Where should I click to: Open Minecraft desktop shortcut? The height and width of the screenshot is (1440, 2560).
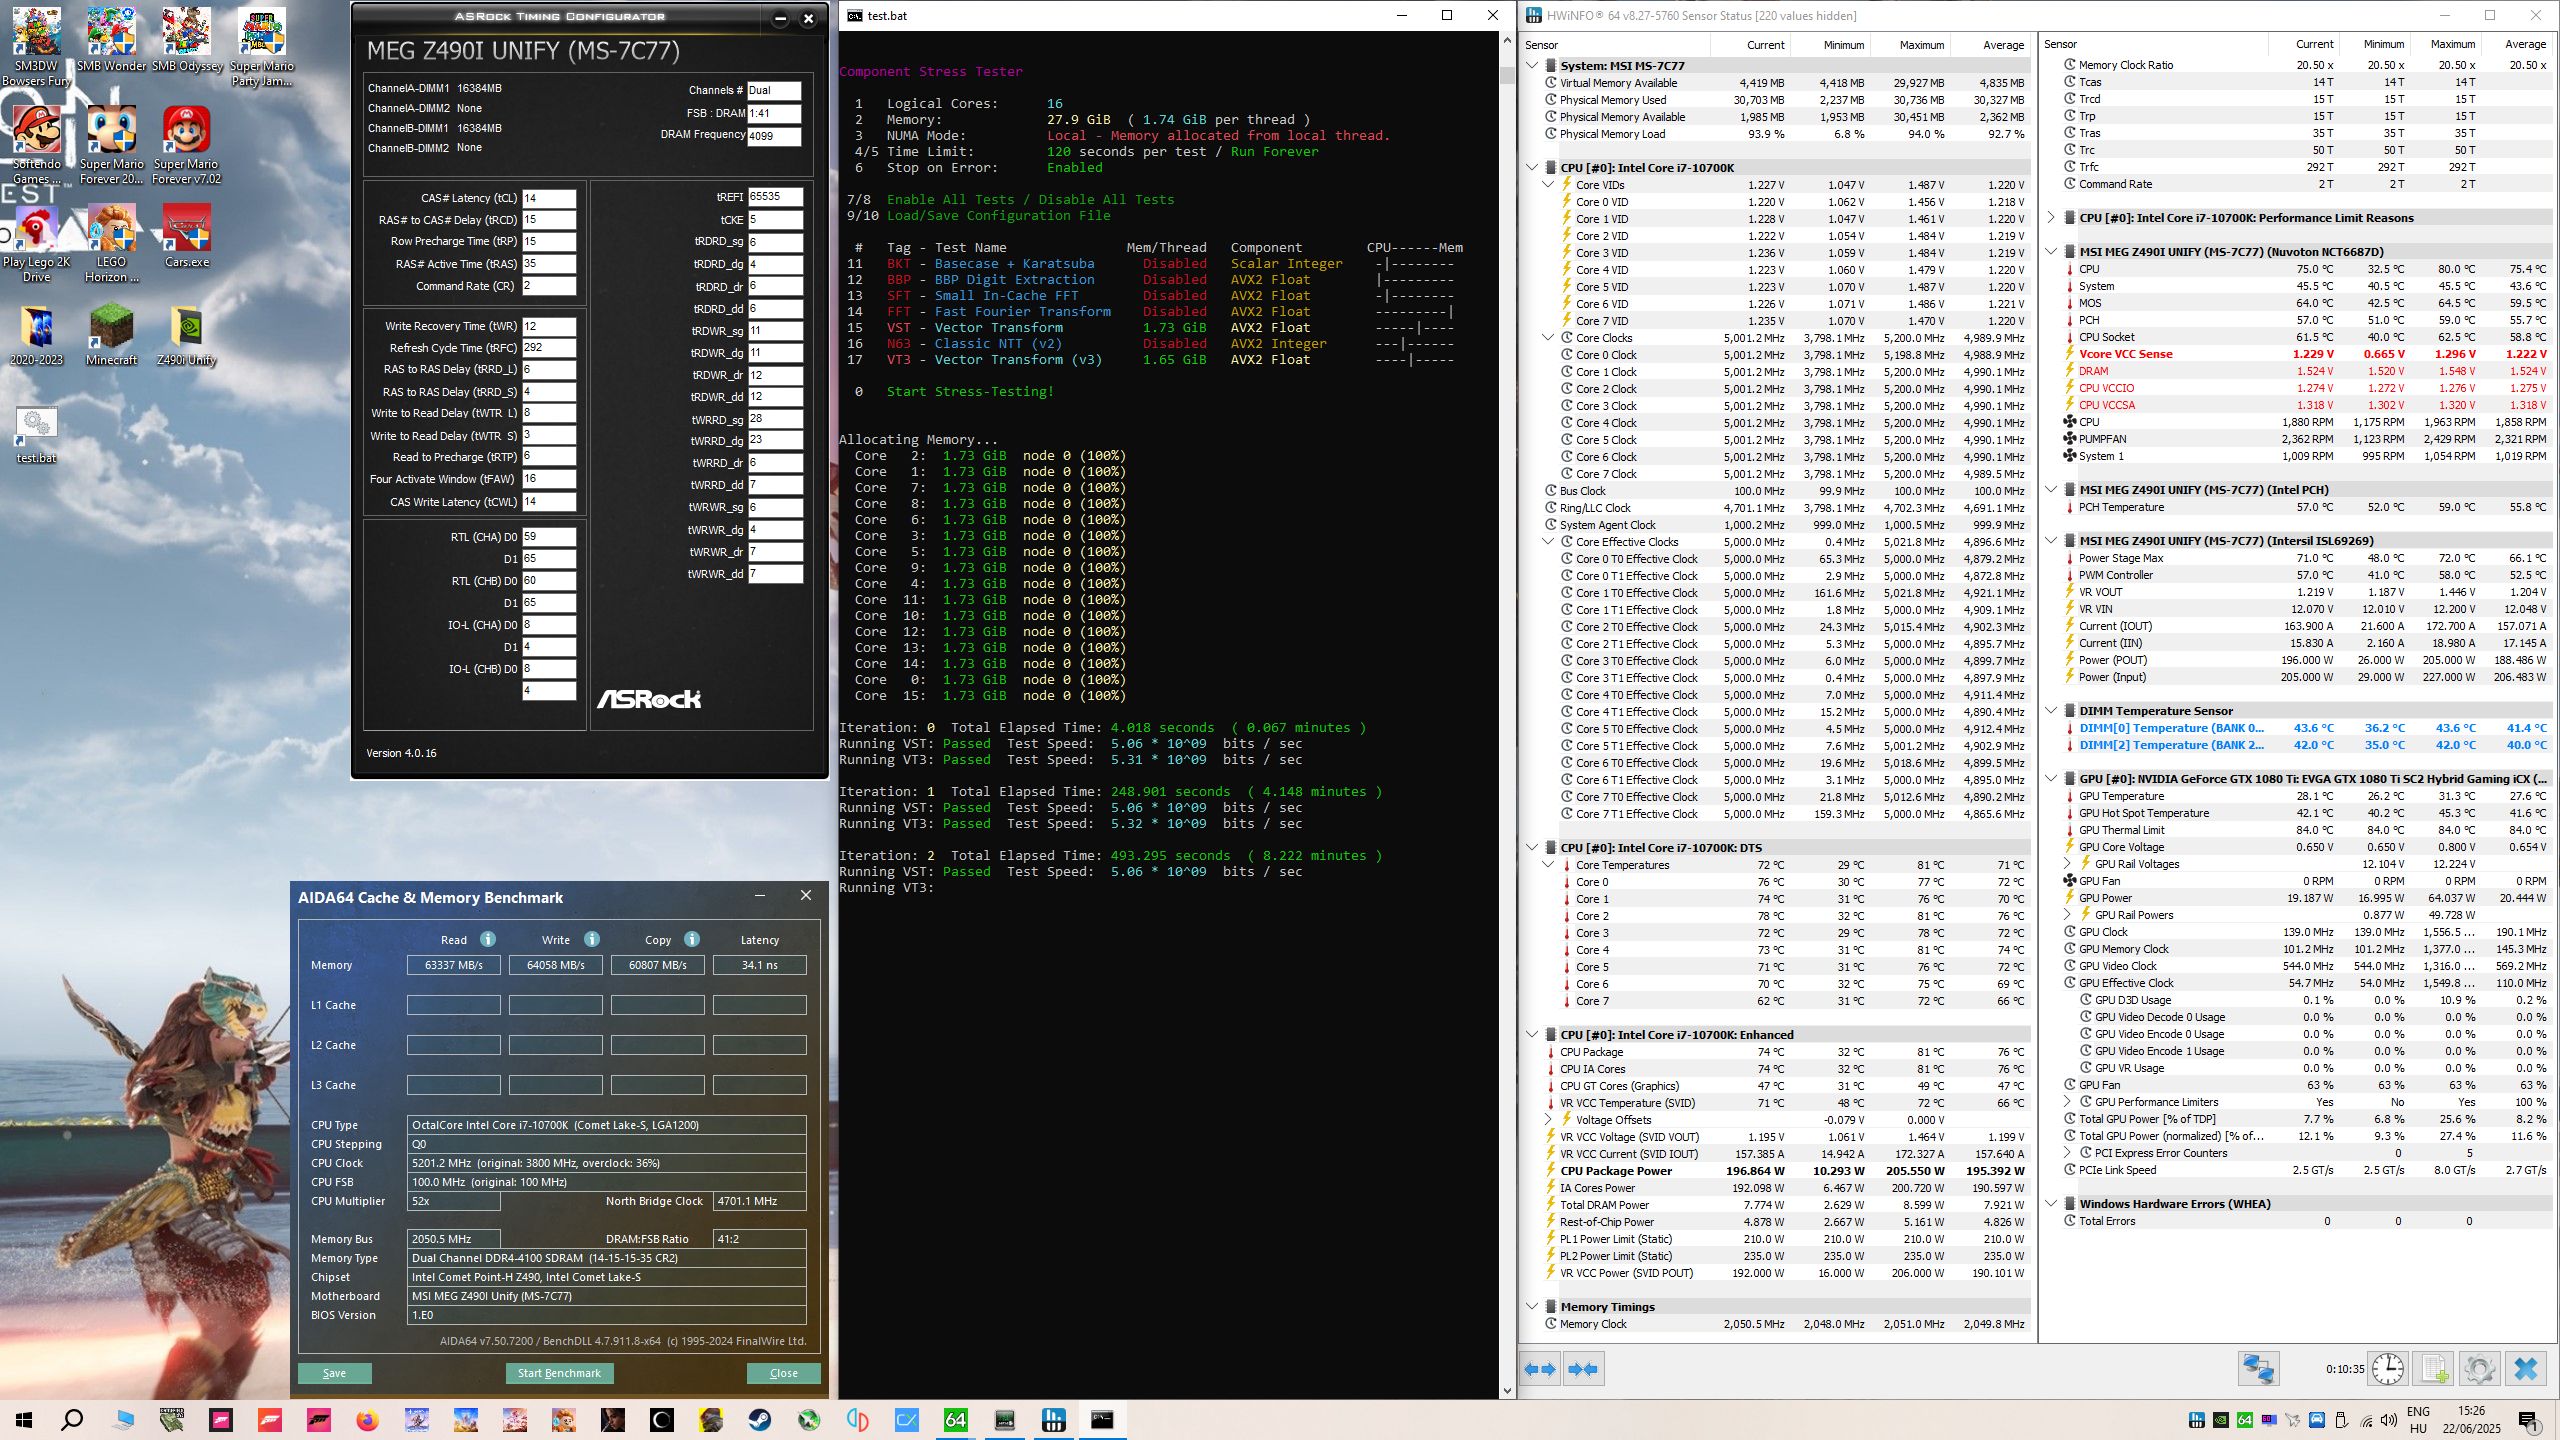click(x=111, y=335)
